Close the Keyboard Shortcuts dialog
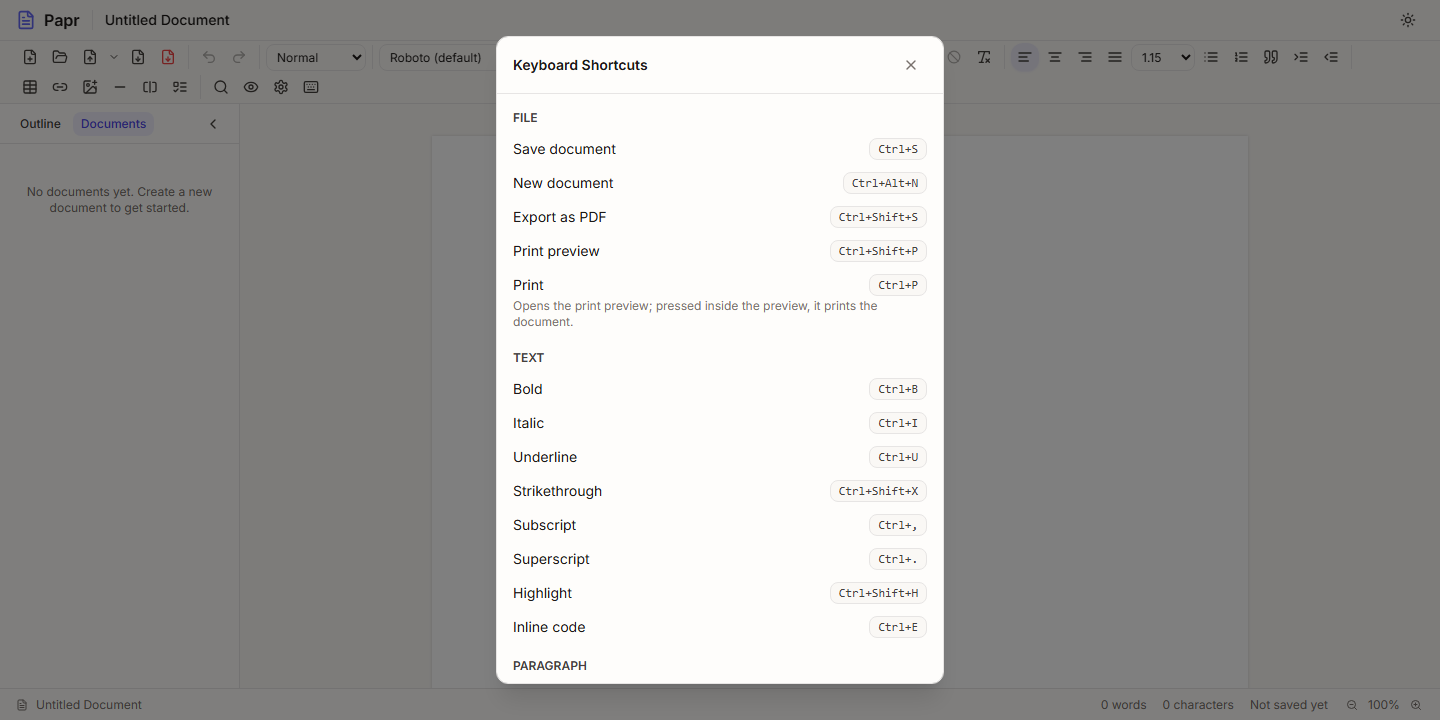1440x720 pixels. [x=911, y=65]
